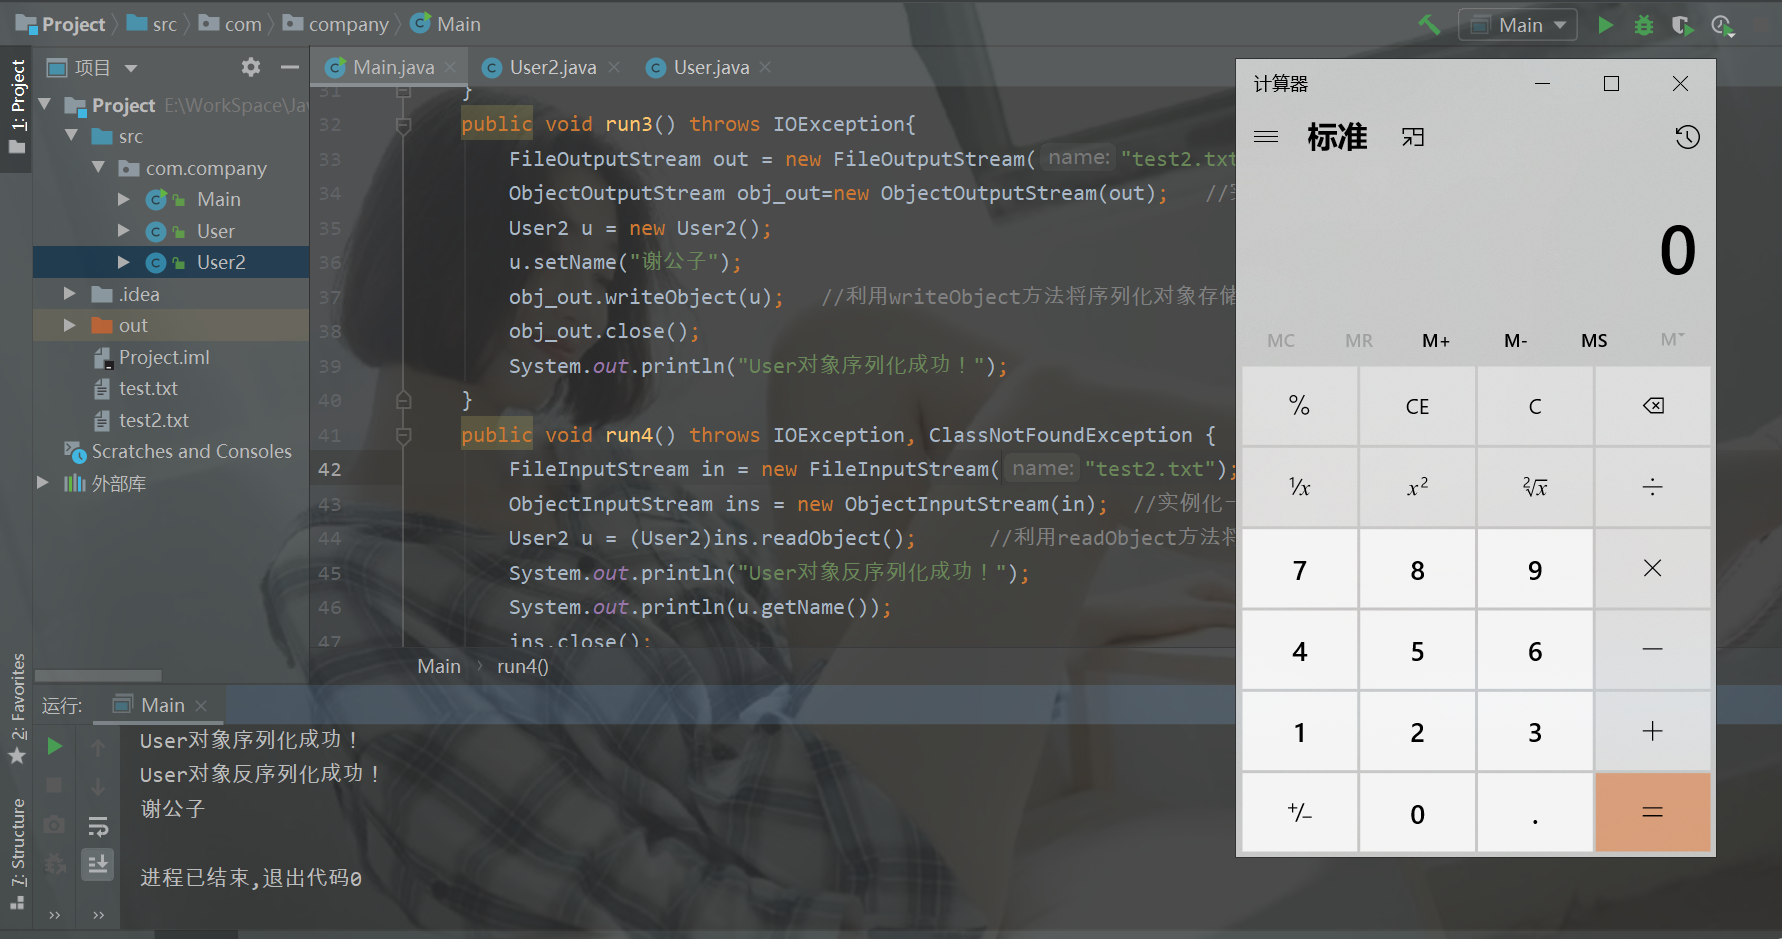The width and height of the screenshot is (1782, 939).
Task: Open the Main run configuration dropdown
Action: point(1517,25)
